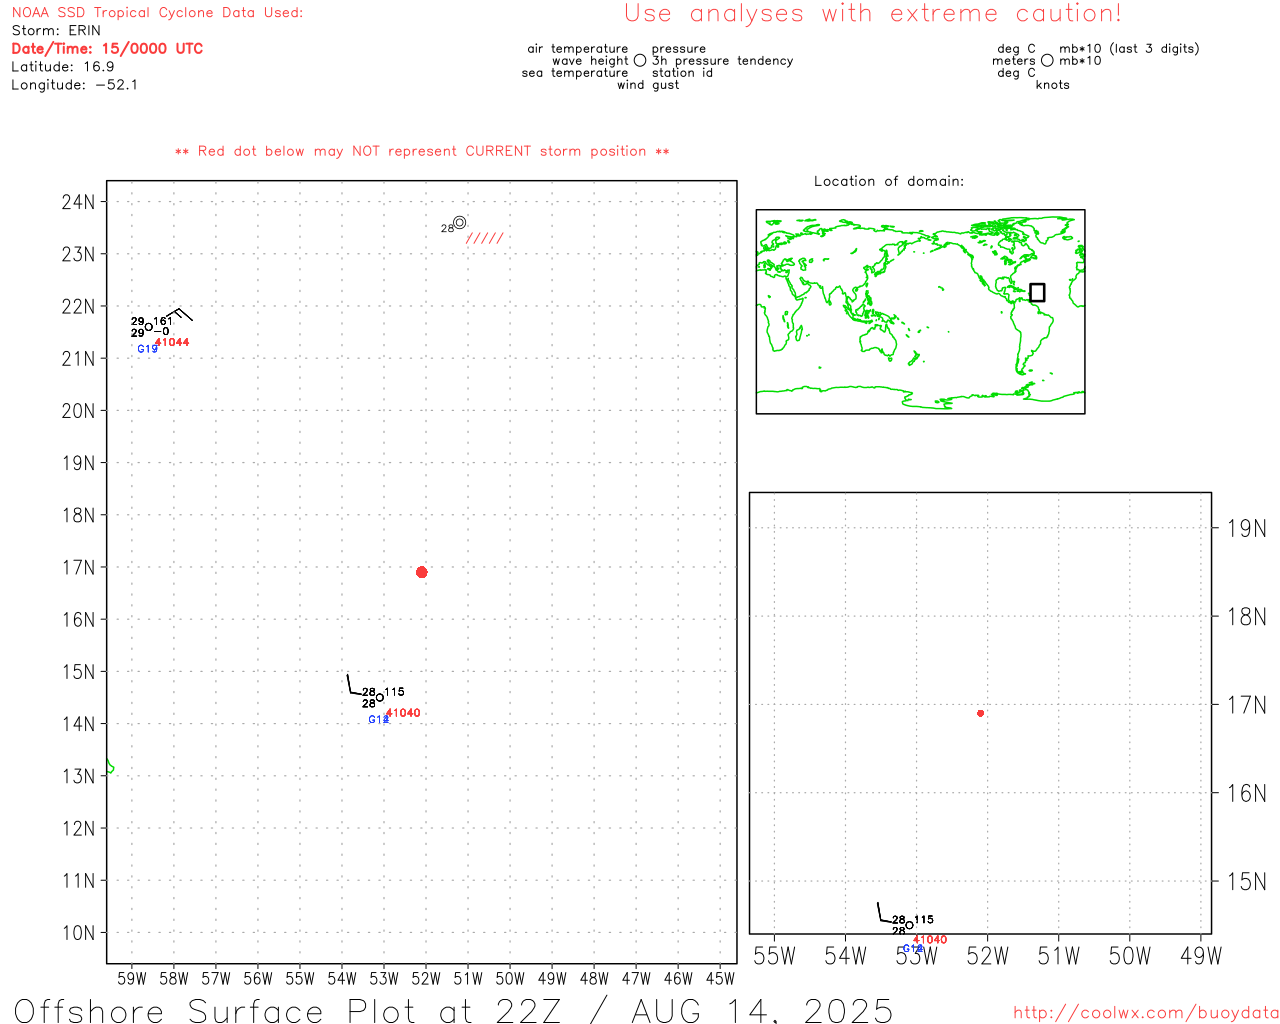1280x1024 pixels.
Task: Click the 19N label on inset map
Action: pyautogui.click(x=1247, y=529)
